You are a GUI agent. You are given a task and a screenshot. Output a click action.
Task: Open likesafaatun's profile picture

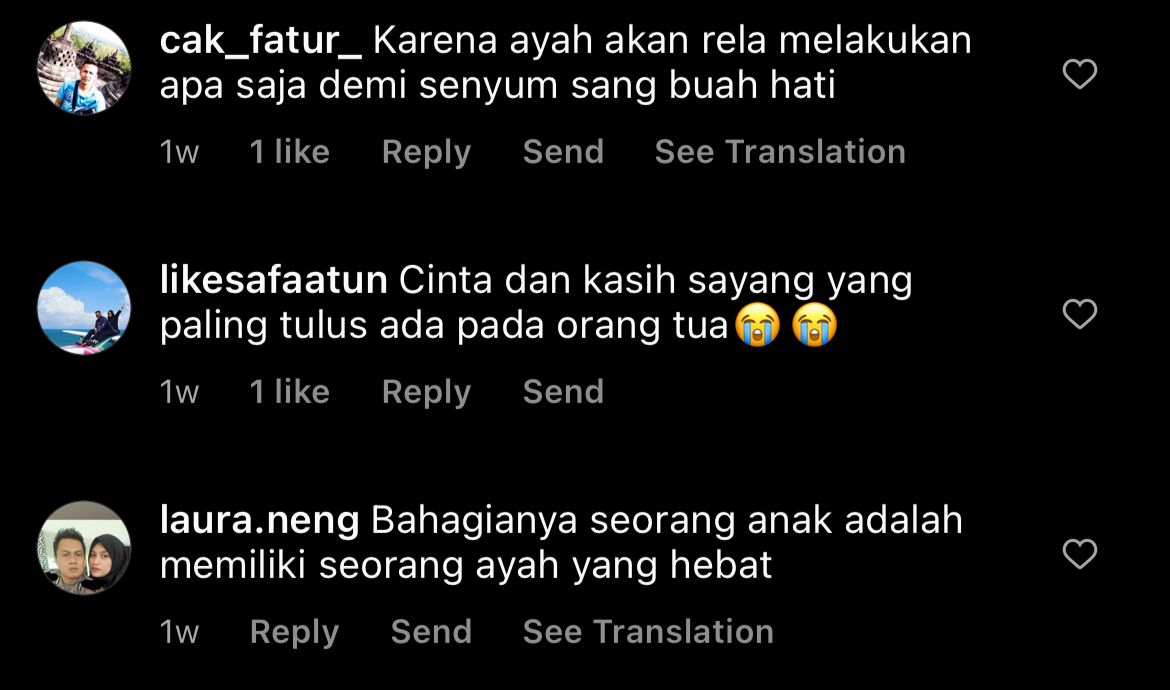(x=84, y=307)
